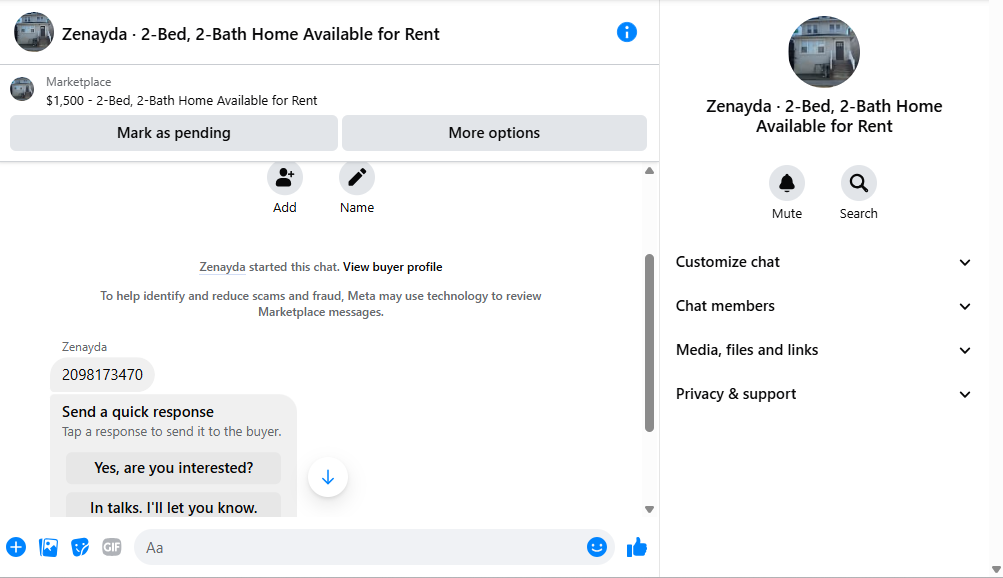Click the chat scrollbar up arrow
The width and height of the screenshot is (1003, 578).
[x=649, y=171]
